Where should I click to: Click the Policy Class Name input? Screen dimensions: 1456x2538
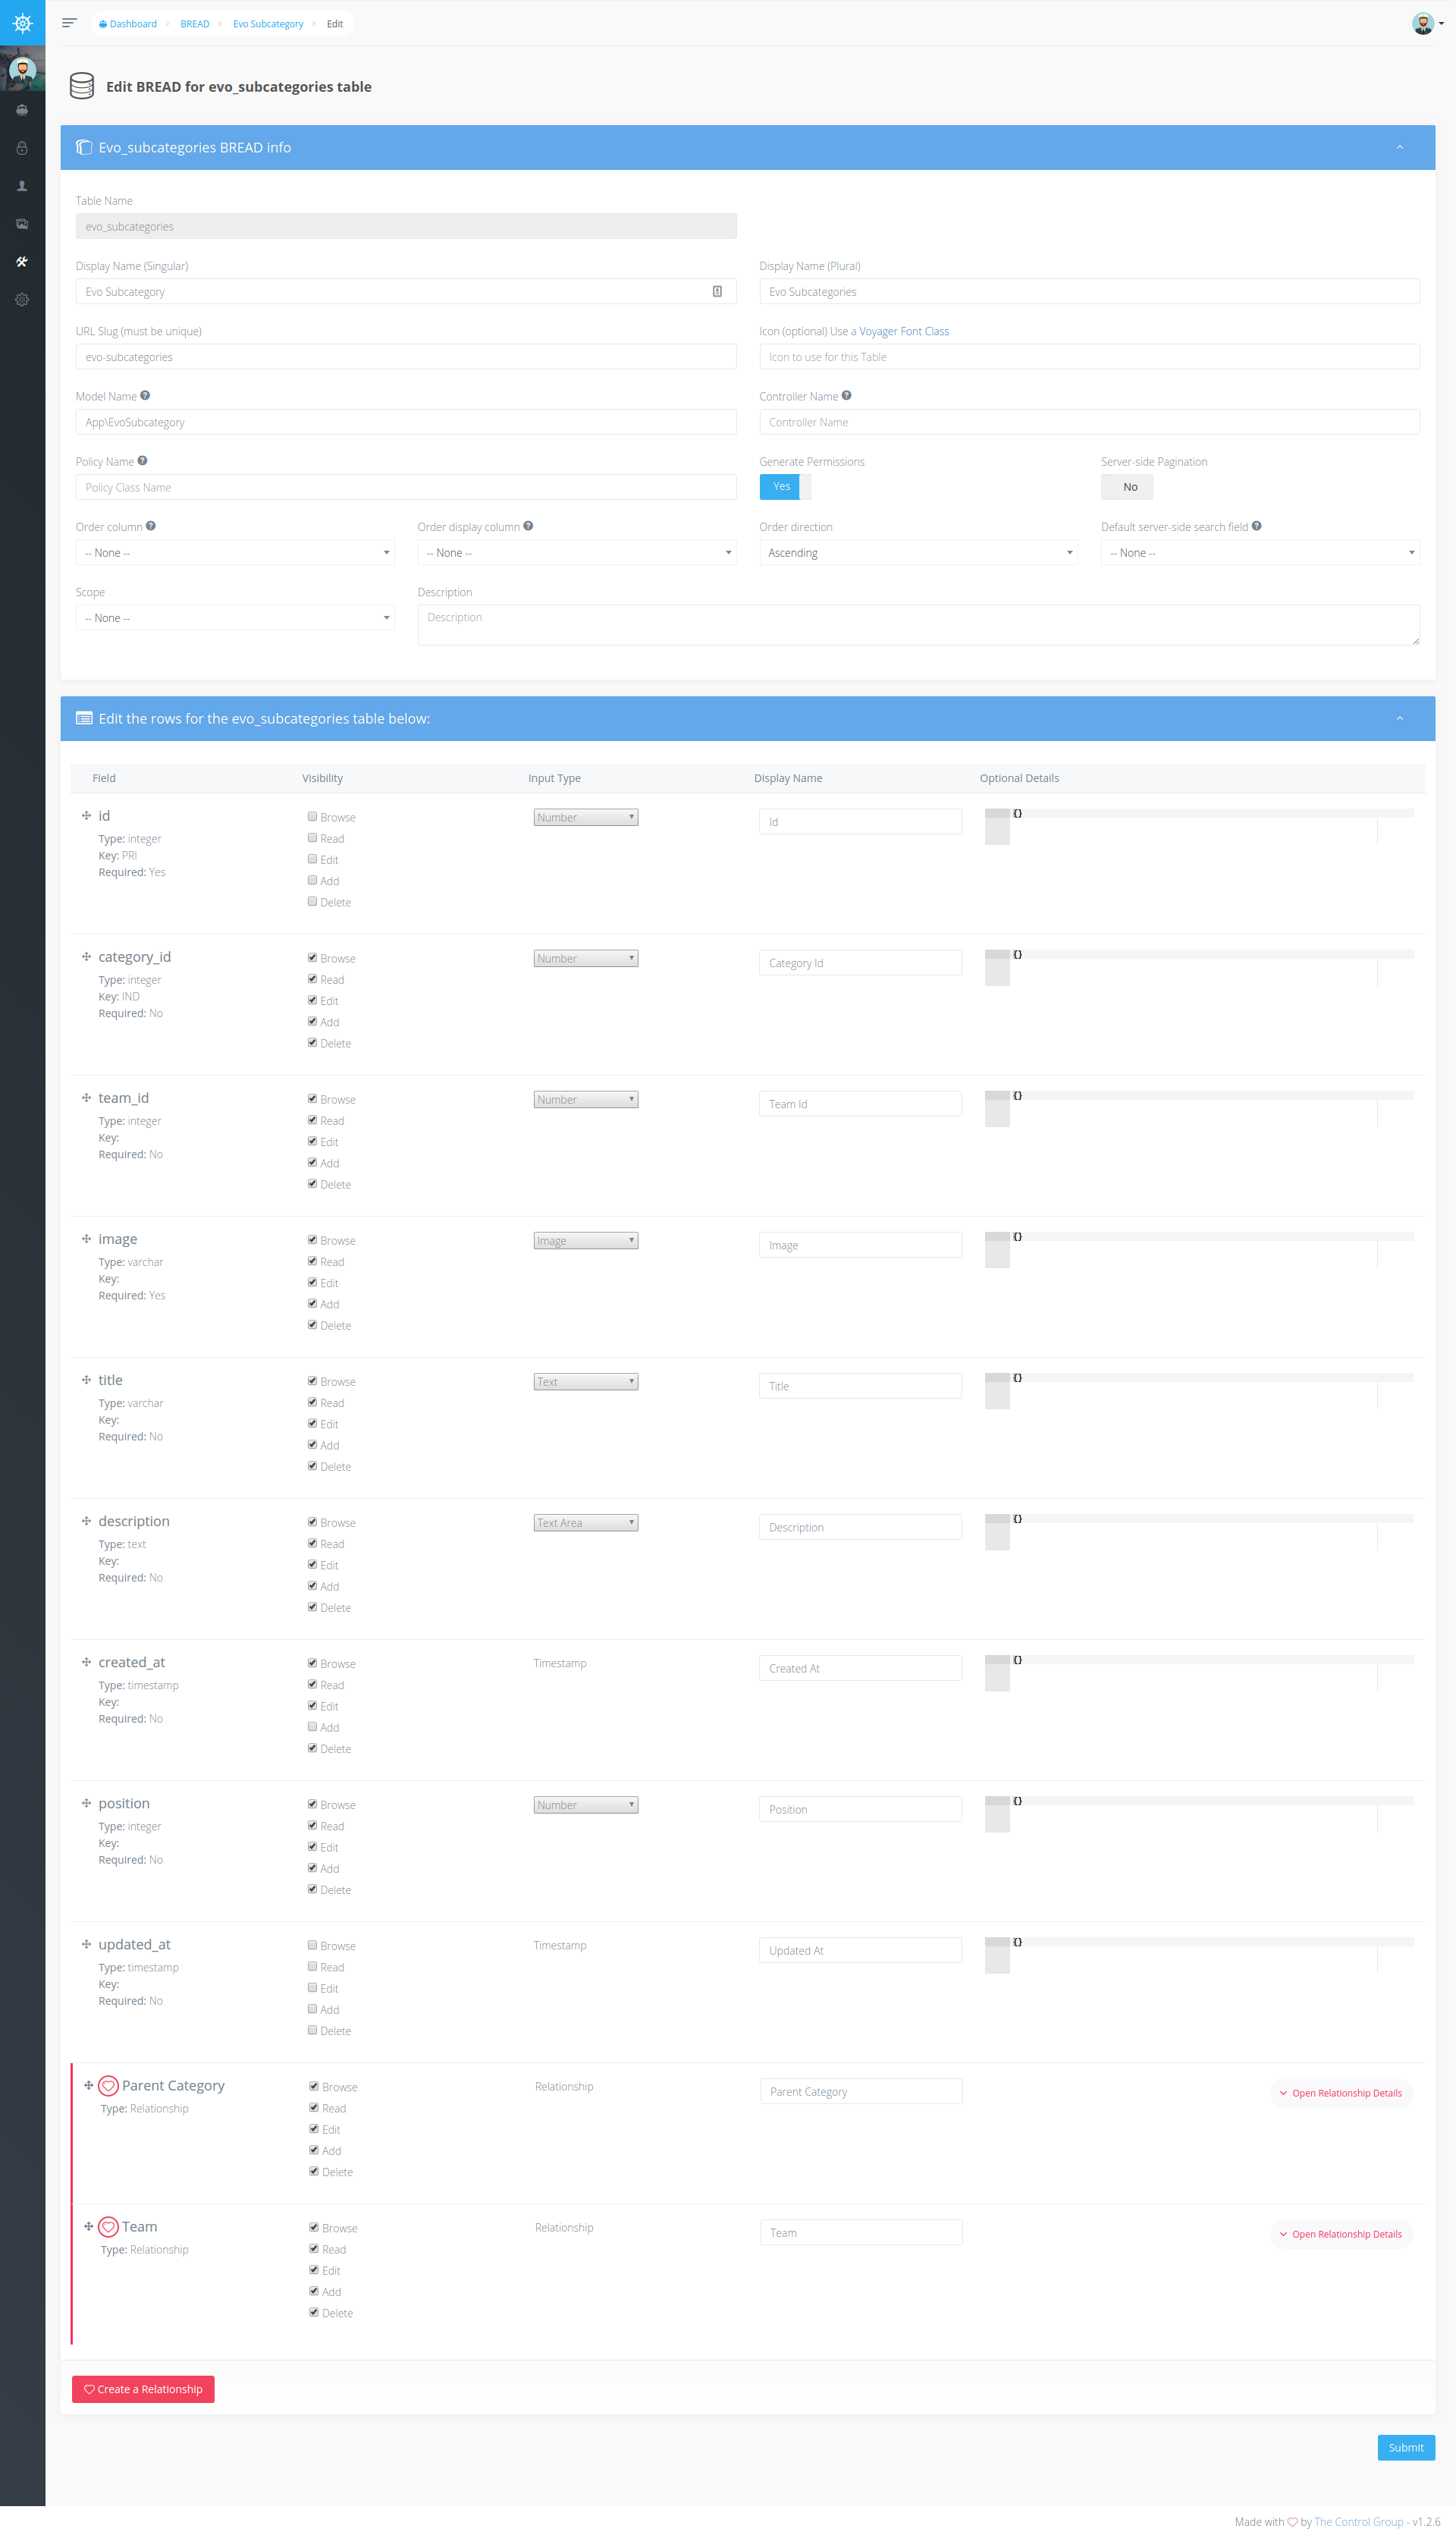pos(406,487)
